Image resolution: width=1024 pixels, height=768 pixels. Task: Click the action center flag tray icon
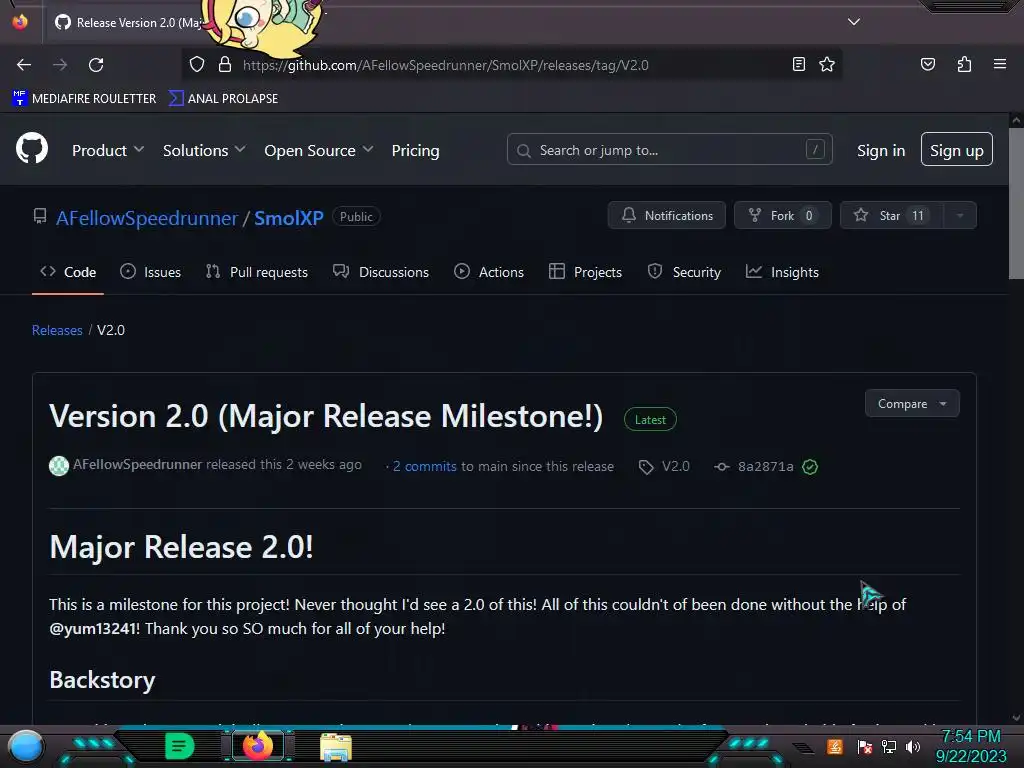(865, 747)
